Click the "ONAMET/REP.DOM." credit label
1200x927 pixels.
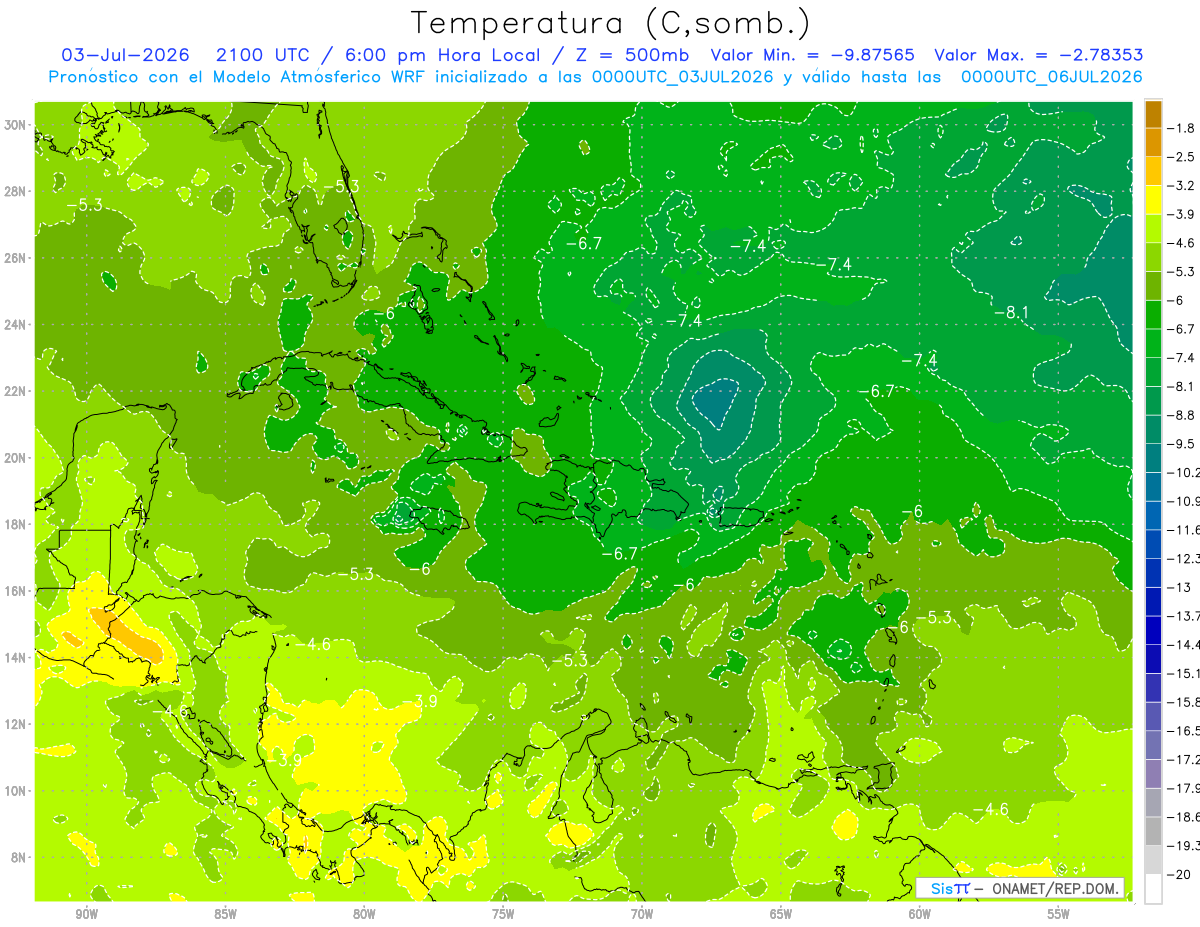[1054, 888]
